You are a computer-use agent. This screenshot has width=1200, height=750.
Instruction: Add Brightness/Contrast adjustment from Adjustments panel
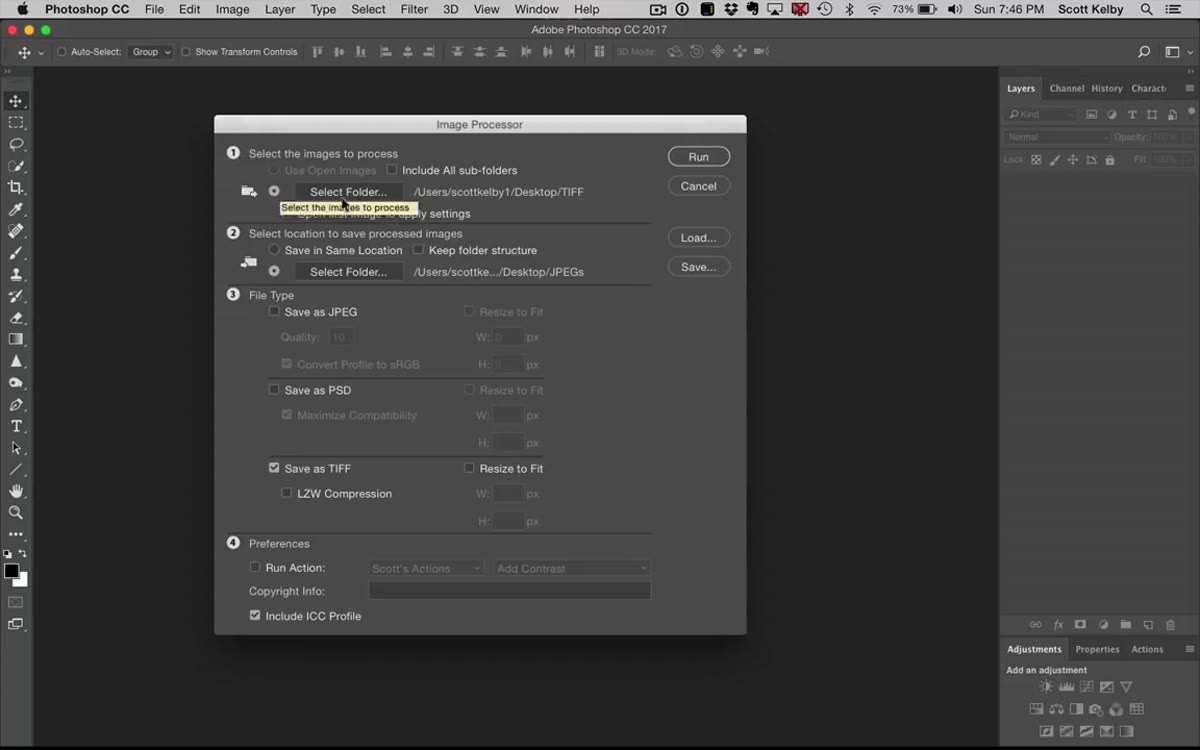pos(1046,687)
